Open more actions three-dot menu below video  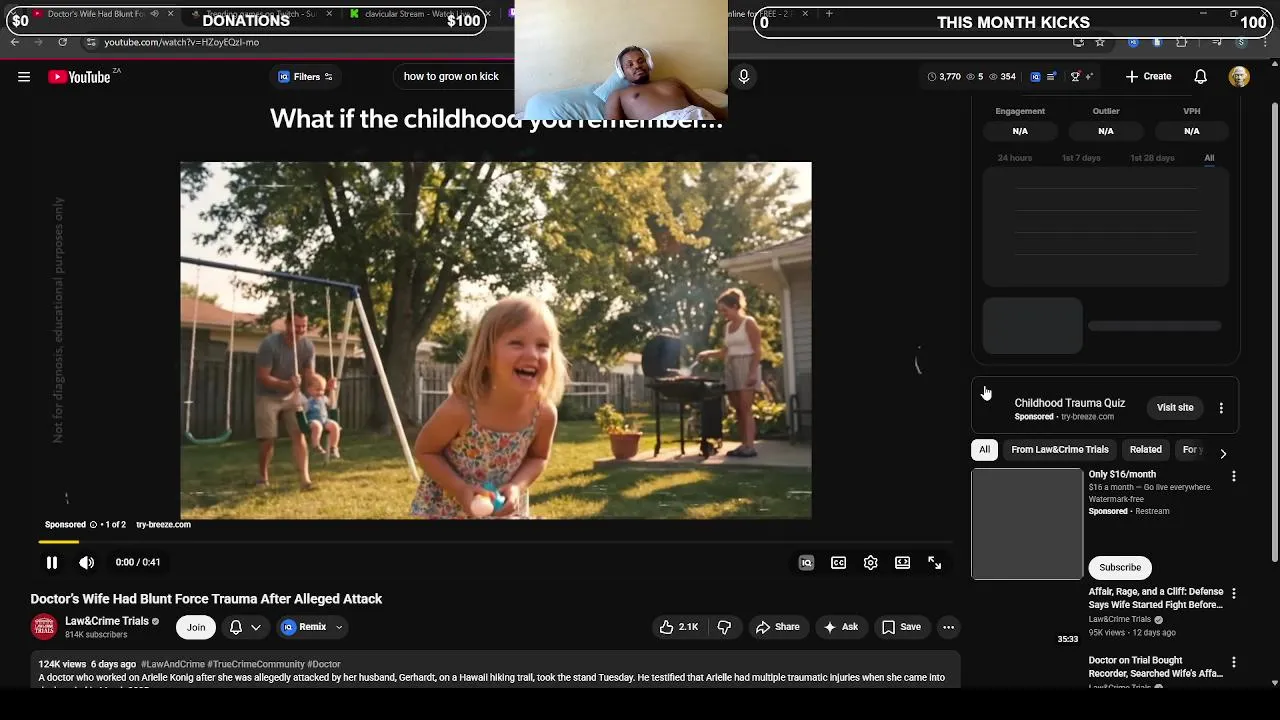point(949,627)
